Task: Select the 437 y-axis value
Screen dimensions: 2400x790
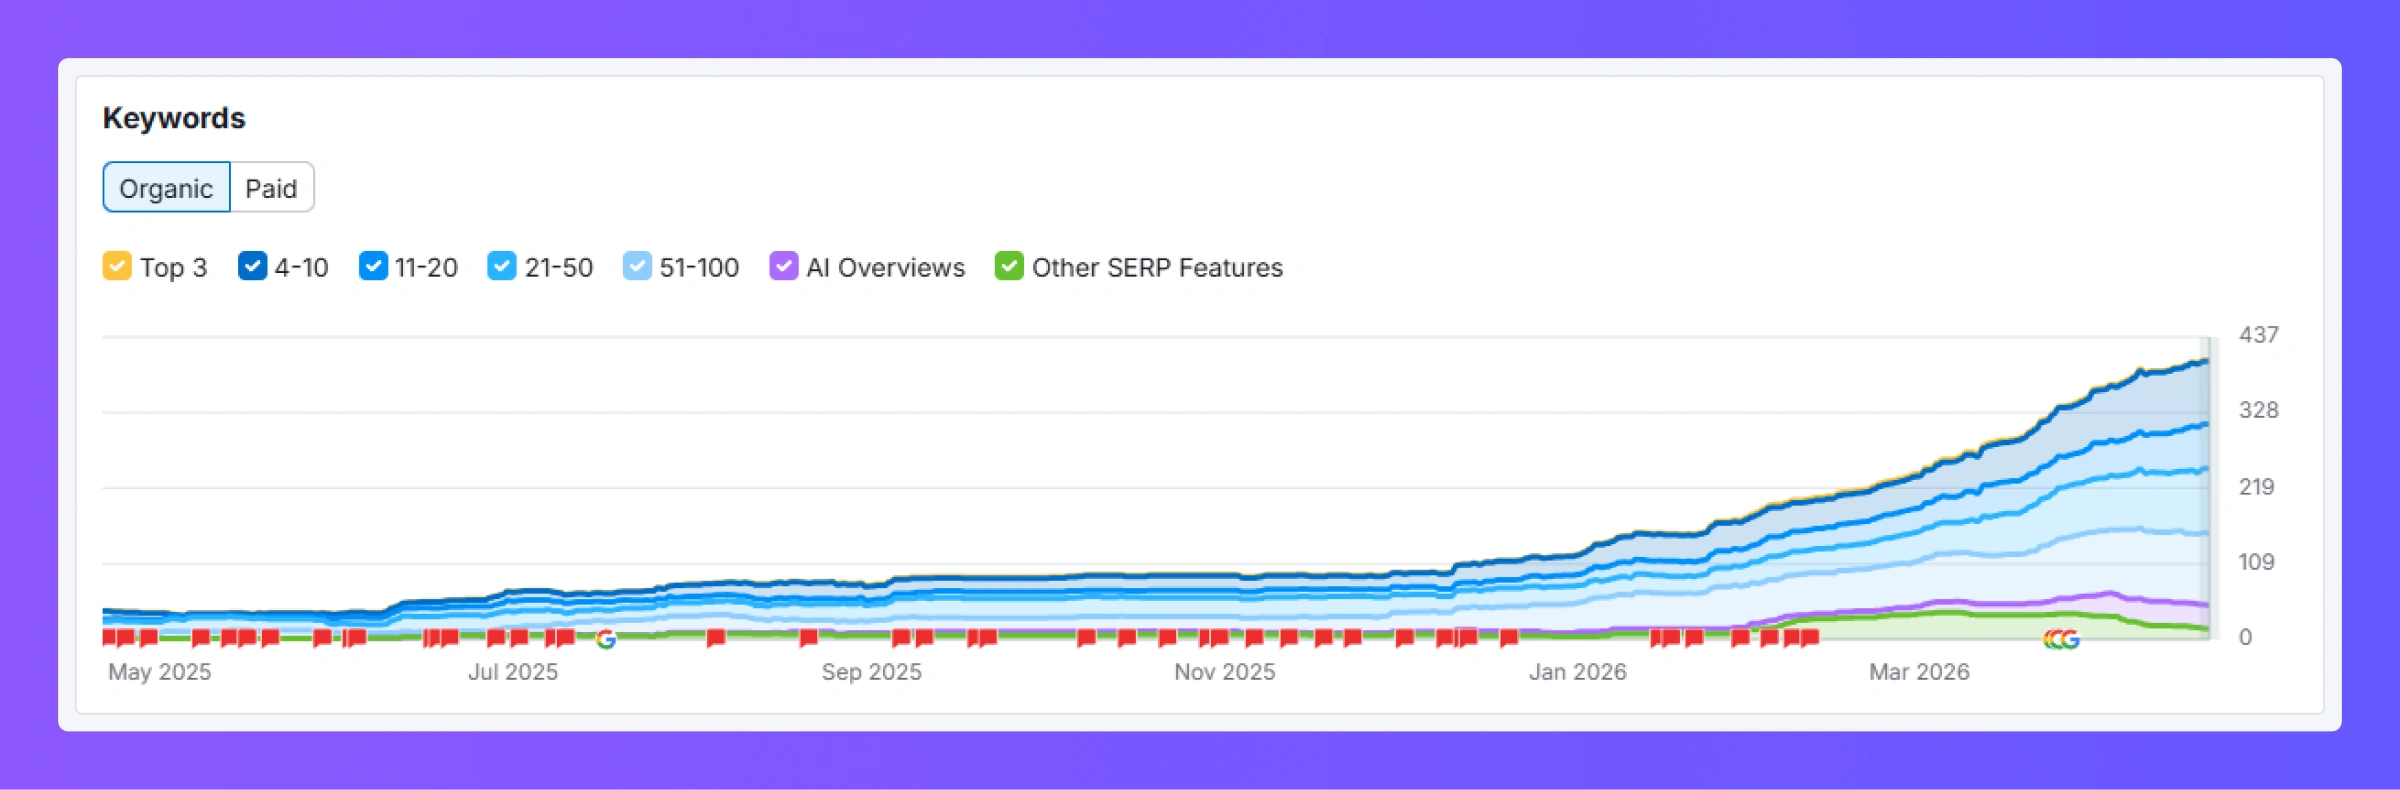Action: [2258, 335]
